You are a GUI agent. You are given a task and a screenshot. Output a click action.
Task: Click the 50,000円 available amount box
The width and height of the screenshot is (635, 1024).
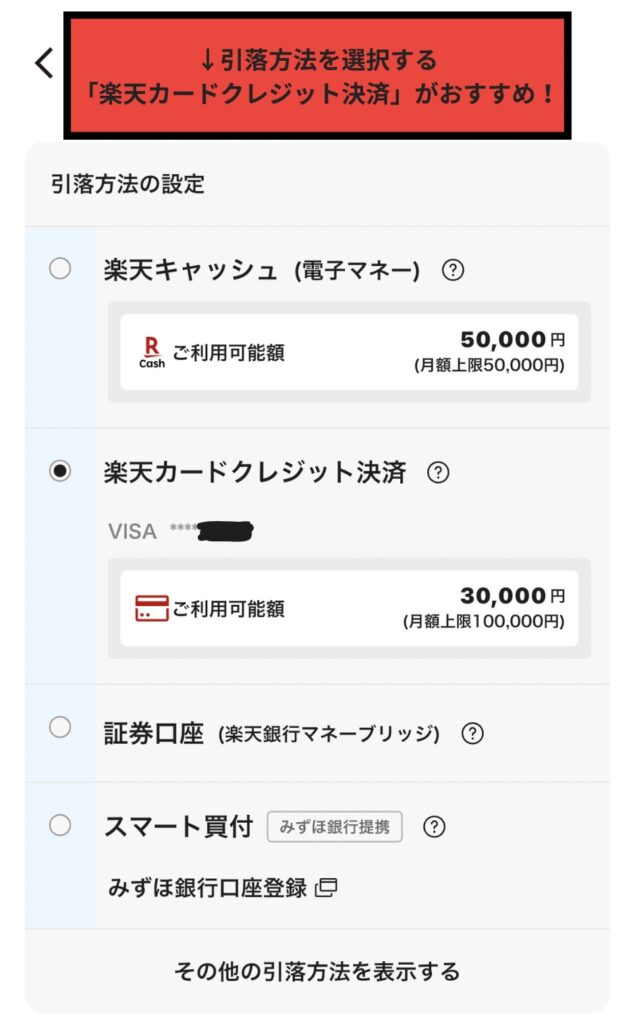click(x=349, y=352)
